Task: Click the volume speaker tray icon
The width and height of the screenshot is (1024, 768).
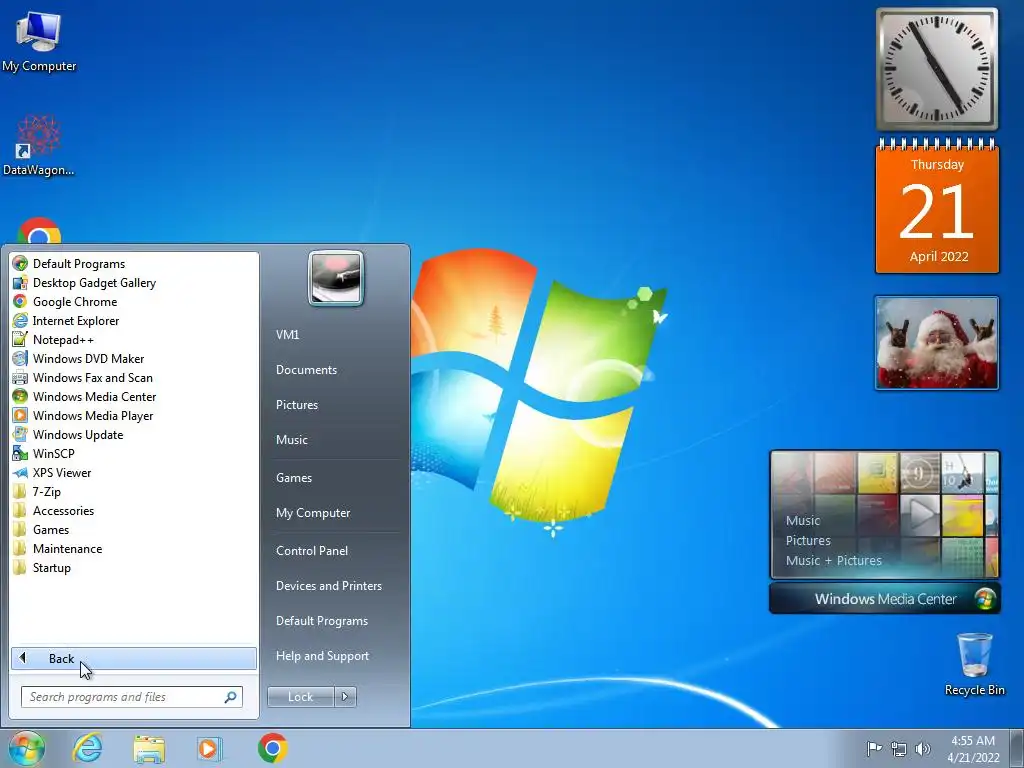Action: point(923,749)
